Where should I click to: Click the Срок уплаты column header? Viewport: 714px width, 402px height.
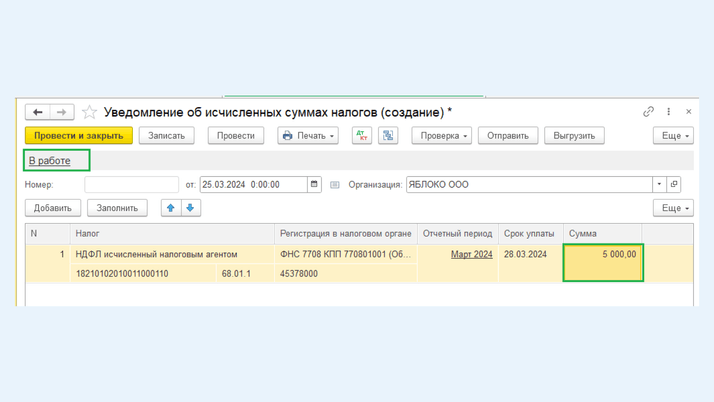click(531, 234)
